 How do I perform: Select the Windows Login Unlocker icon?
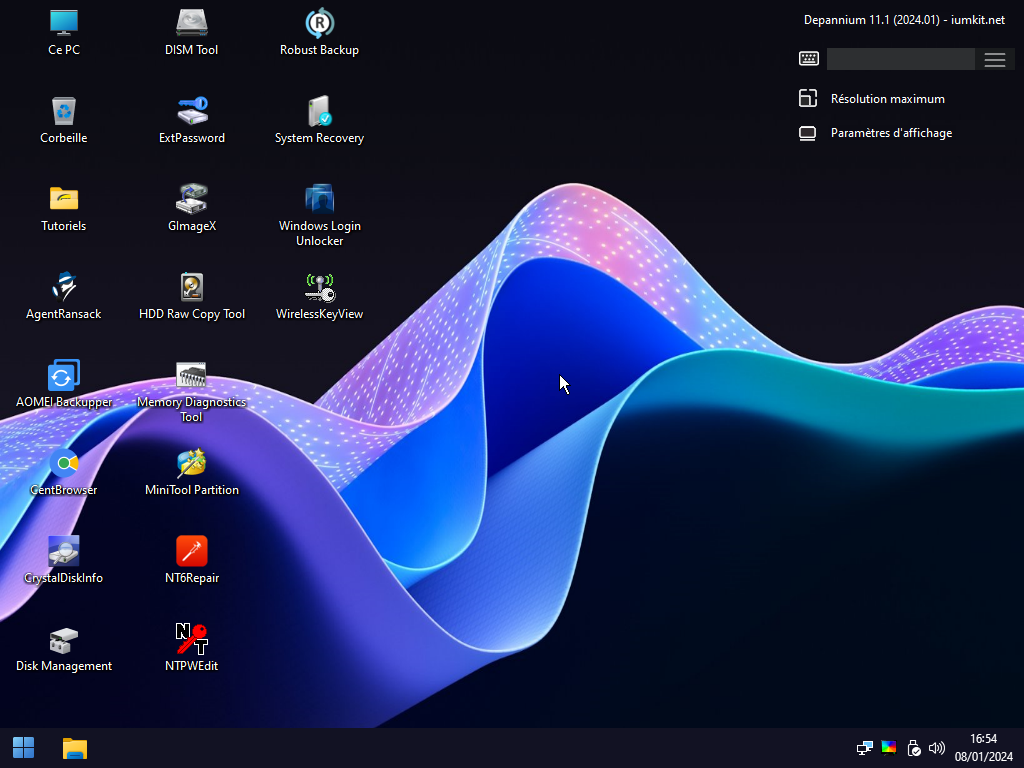tap(319, 215)
